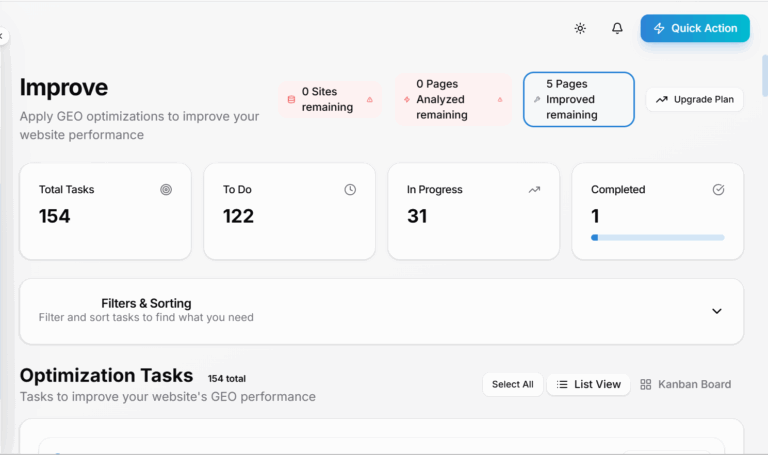Click the warning triangle in Sites remaining badge
This screenshot has width=768, height=455.
(370, 100)
